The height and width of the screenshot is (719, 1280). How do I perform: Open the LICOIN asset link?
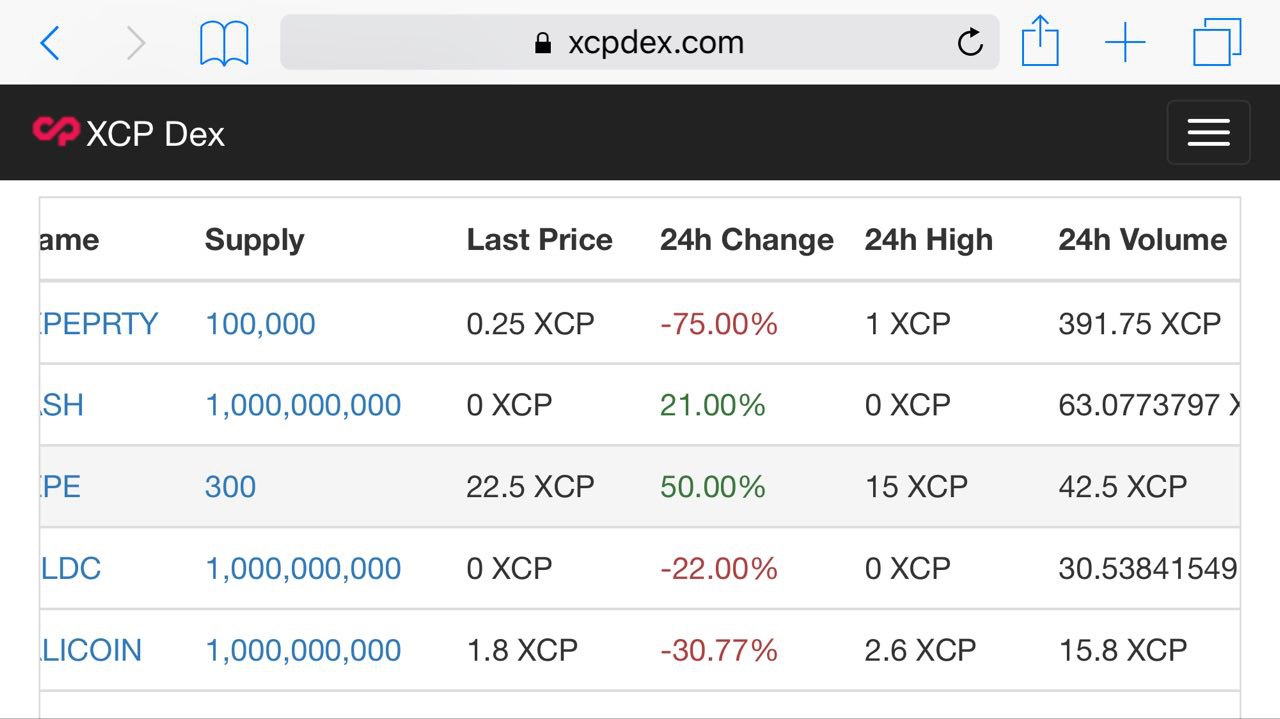[x=91, y=650]
